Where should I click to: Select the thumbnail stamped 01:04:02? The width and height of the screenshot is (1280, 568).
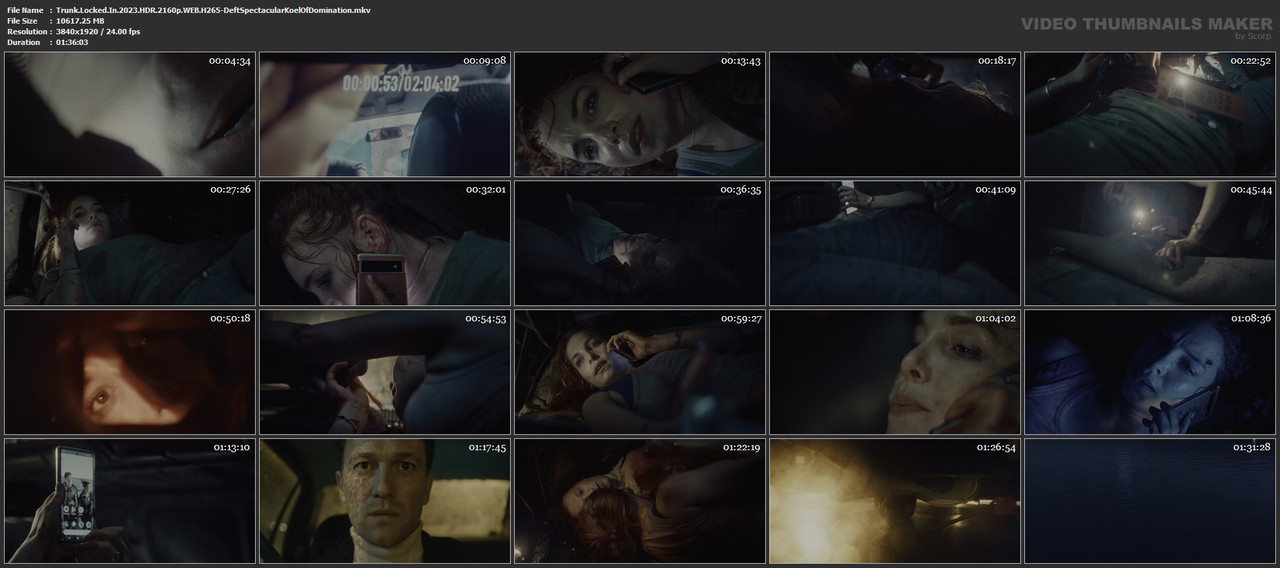(895, 372)
